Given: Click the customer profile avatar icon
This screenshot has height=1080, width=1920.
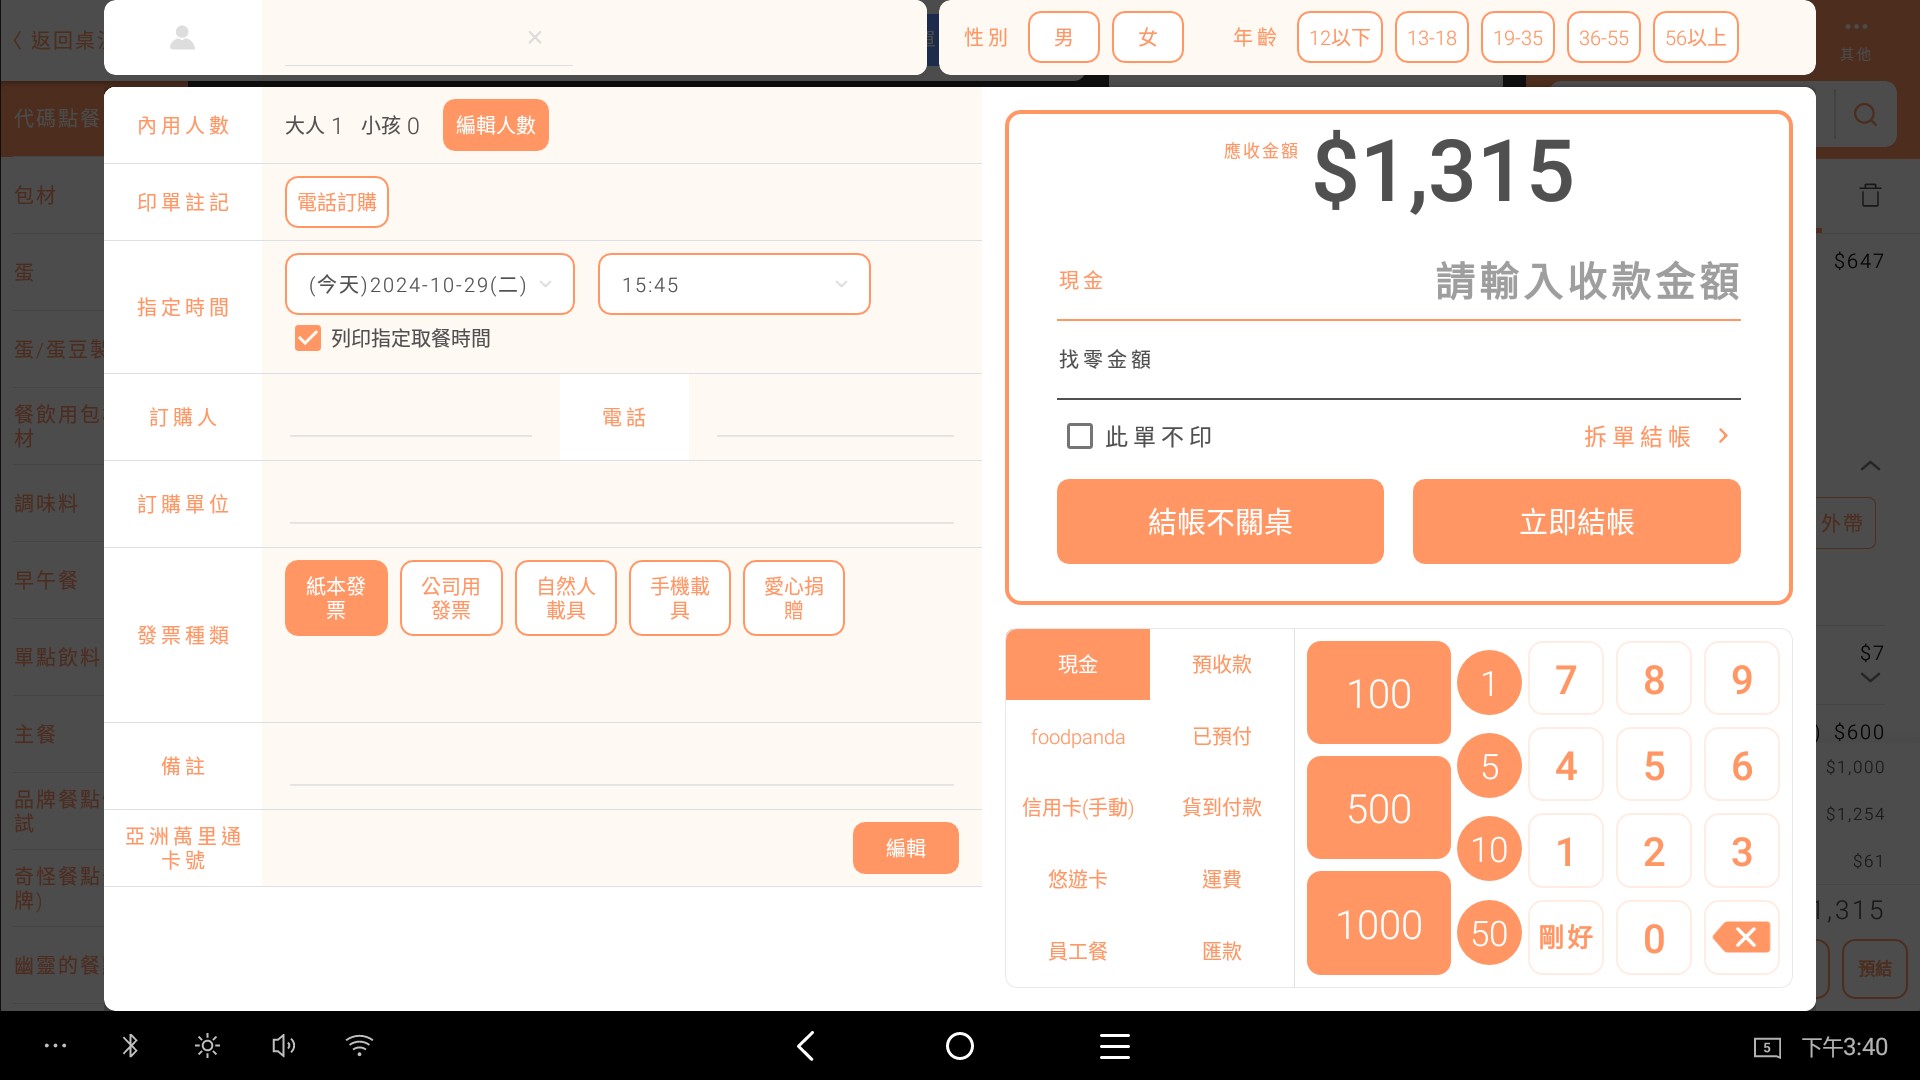Looking at the screenshot, I should (182, 38).
